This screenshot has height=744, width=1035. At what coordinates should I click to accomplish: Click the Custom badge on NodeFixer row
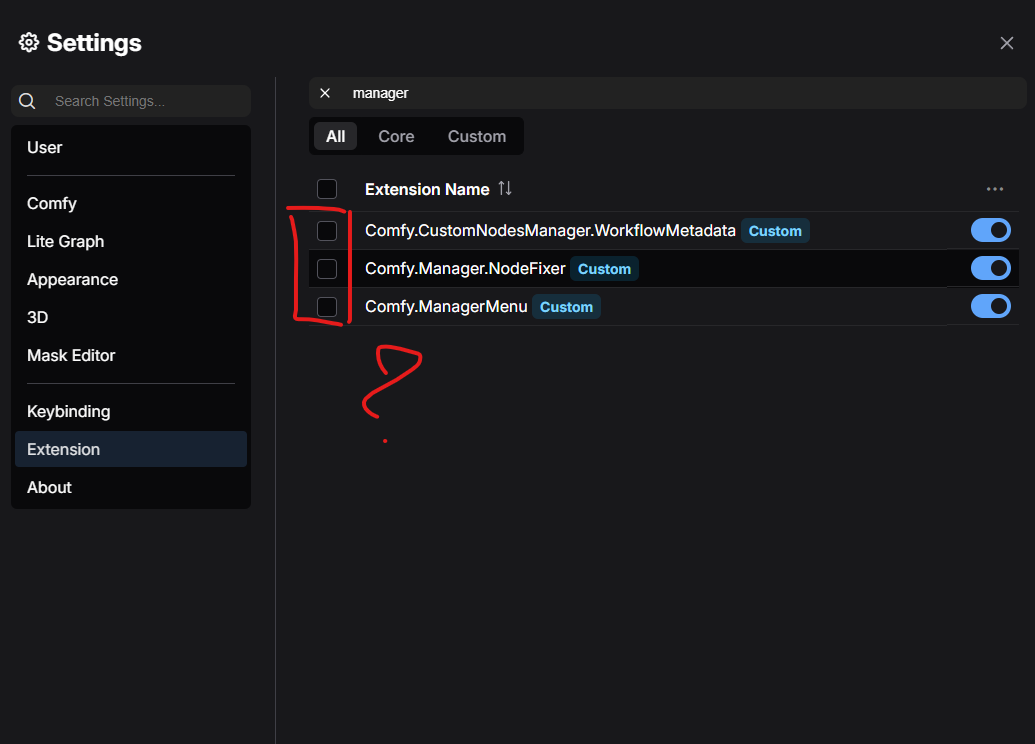coord(604,269)
